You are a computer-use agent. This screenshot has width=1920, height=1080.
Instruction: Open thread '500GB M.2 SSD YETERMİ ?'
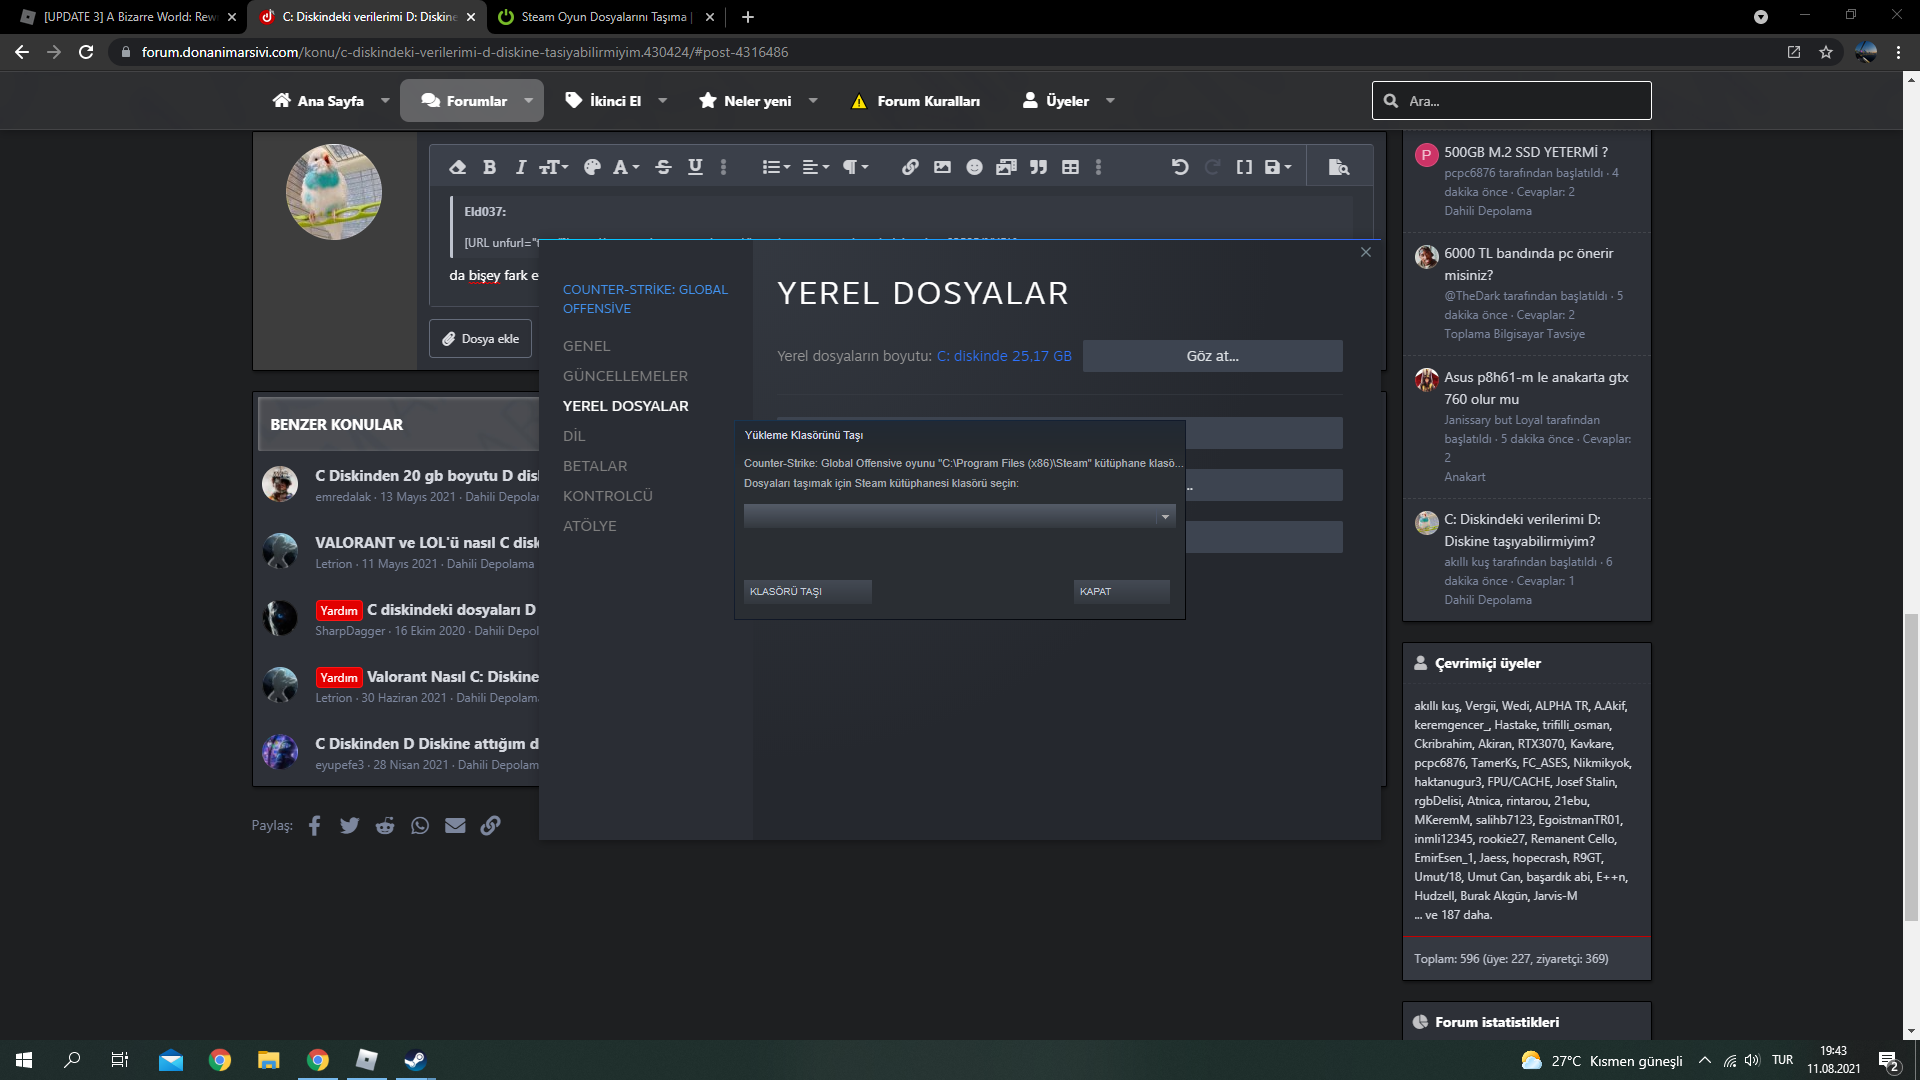[1525, 152]
